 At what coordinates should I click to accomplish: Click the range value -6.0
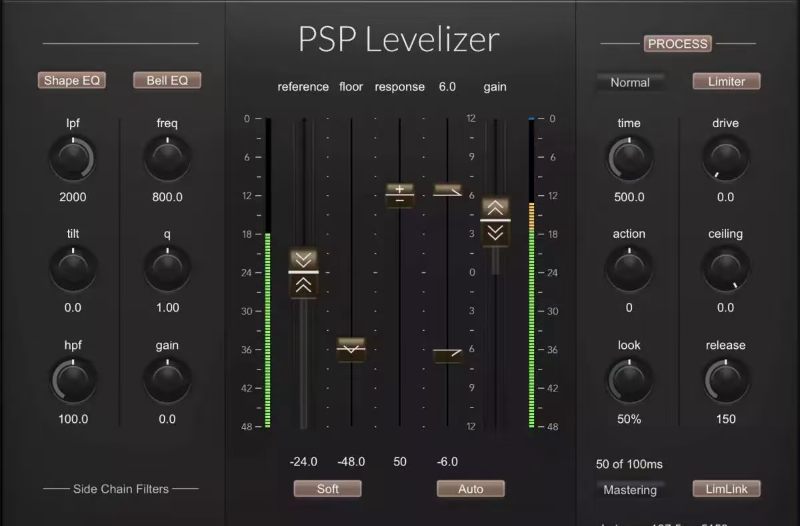[447, 462]
